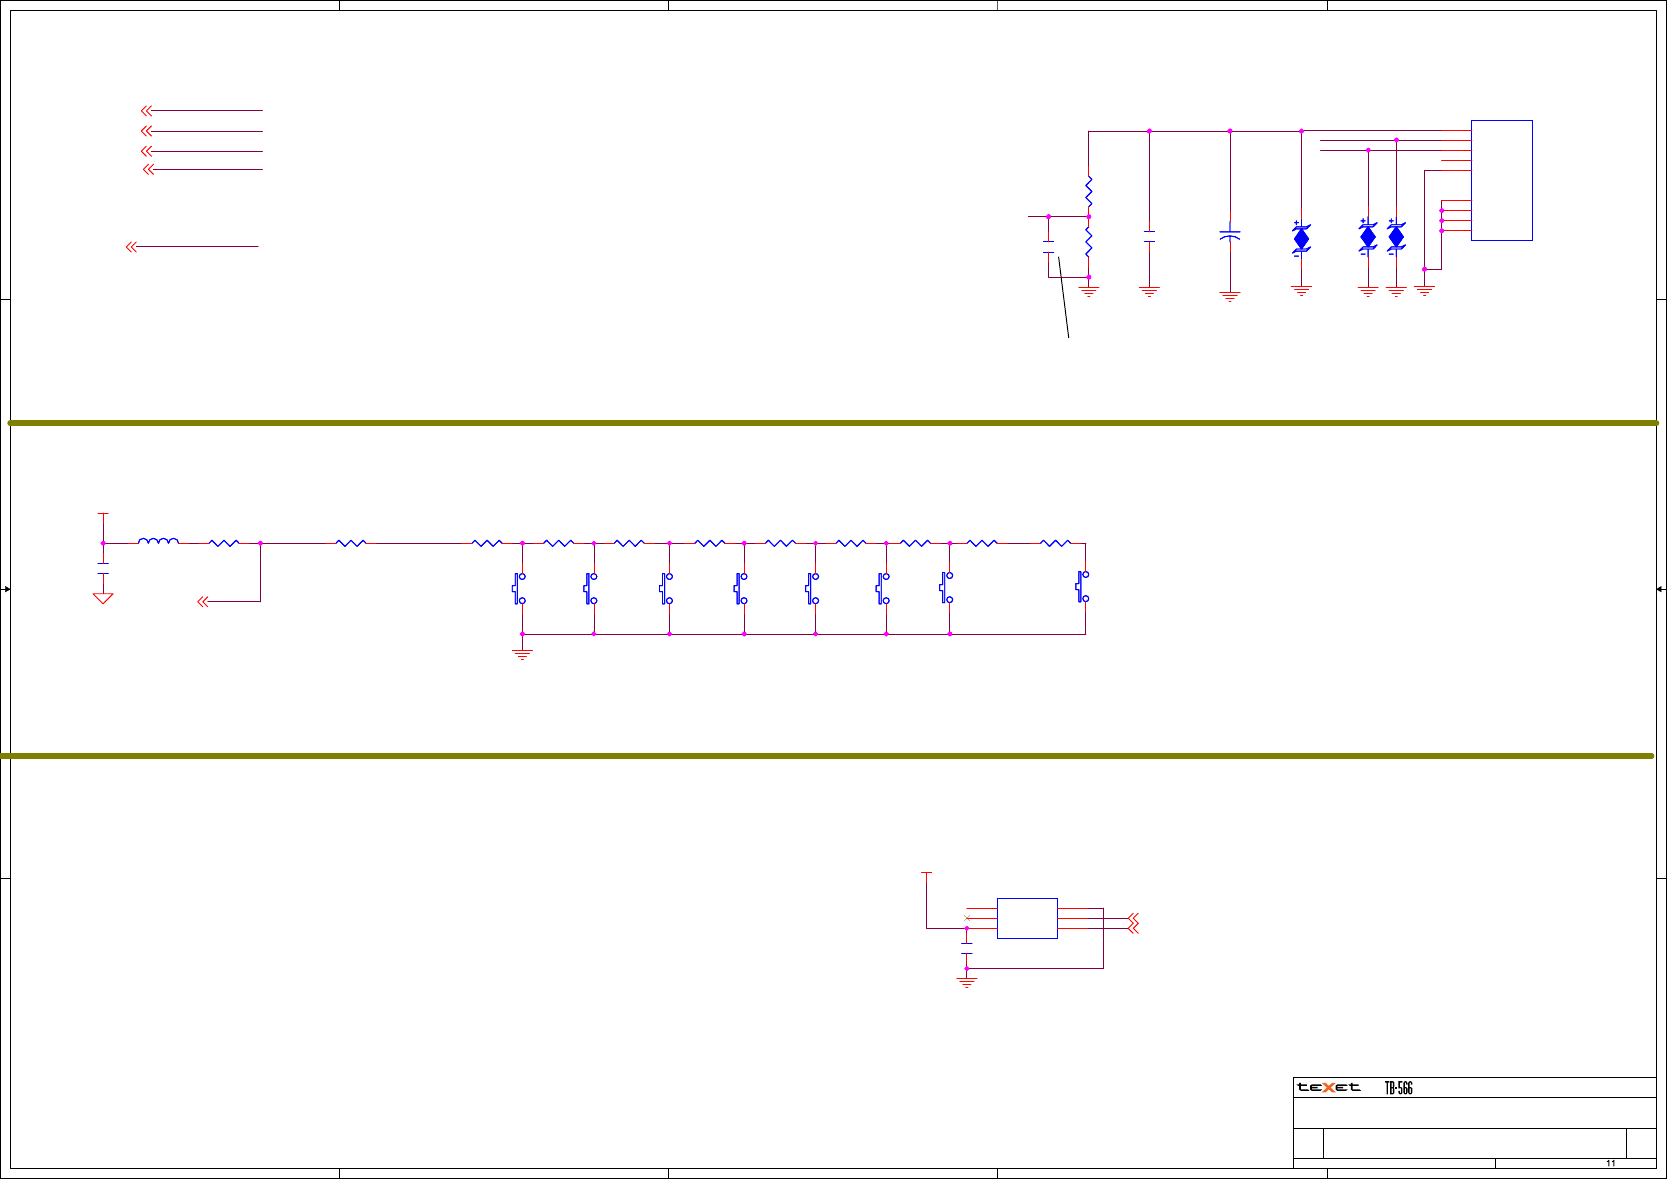Select the last resistor feeding the rightmost switch
Viewport: 1667px width, 1179px height.
1056,543
